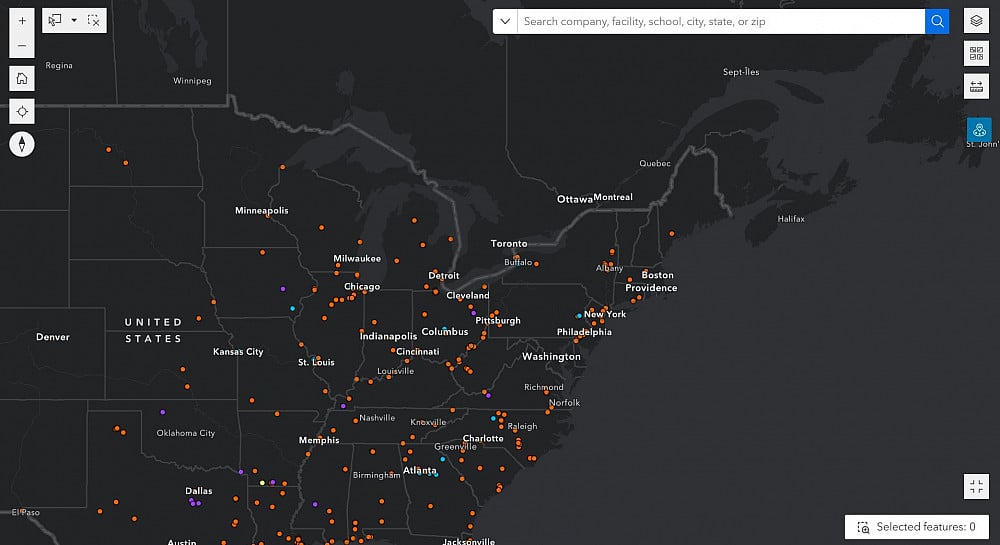The image size is (1000, 545).
Task: Click the Toronto map label
Action: (x=509, y=243)
